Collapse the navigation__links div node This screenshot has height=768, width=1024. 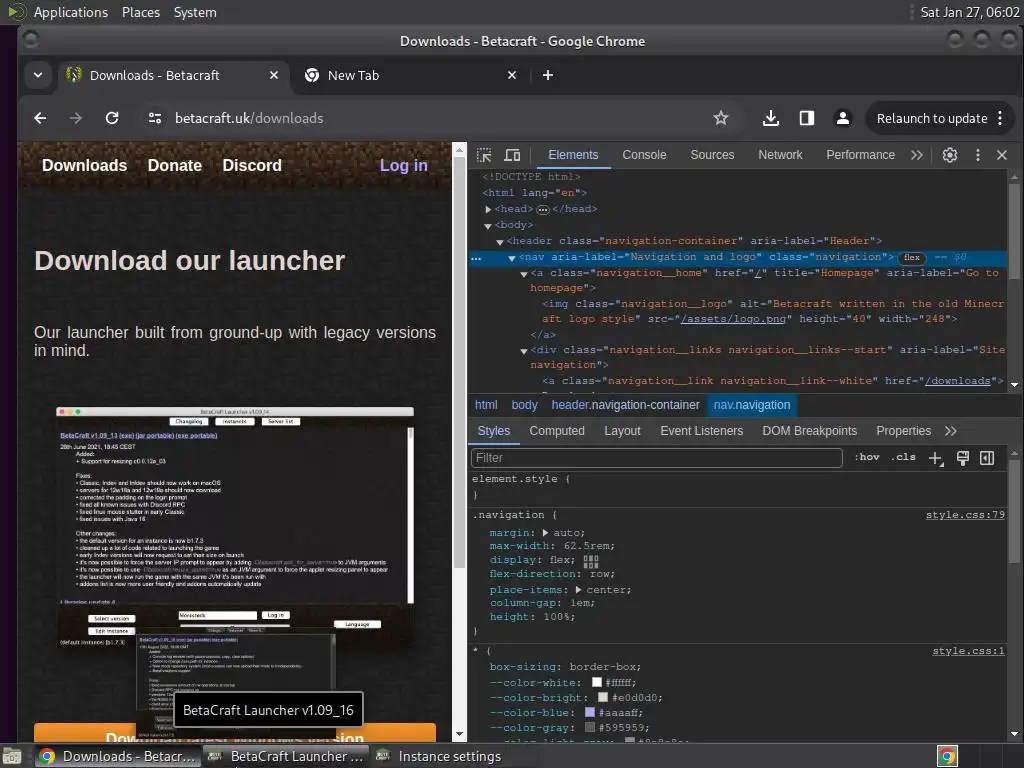coord(524,351)
